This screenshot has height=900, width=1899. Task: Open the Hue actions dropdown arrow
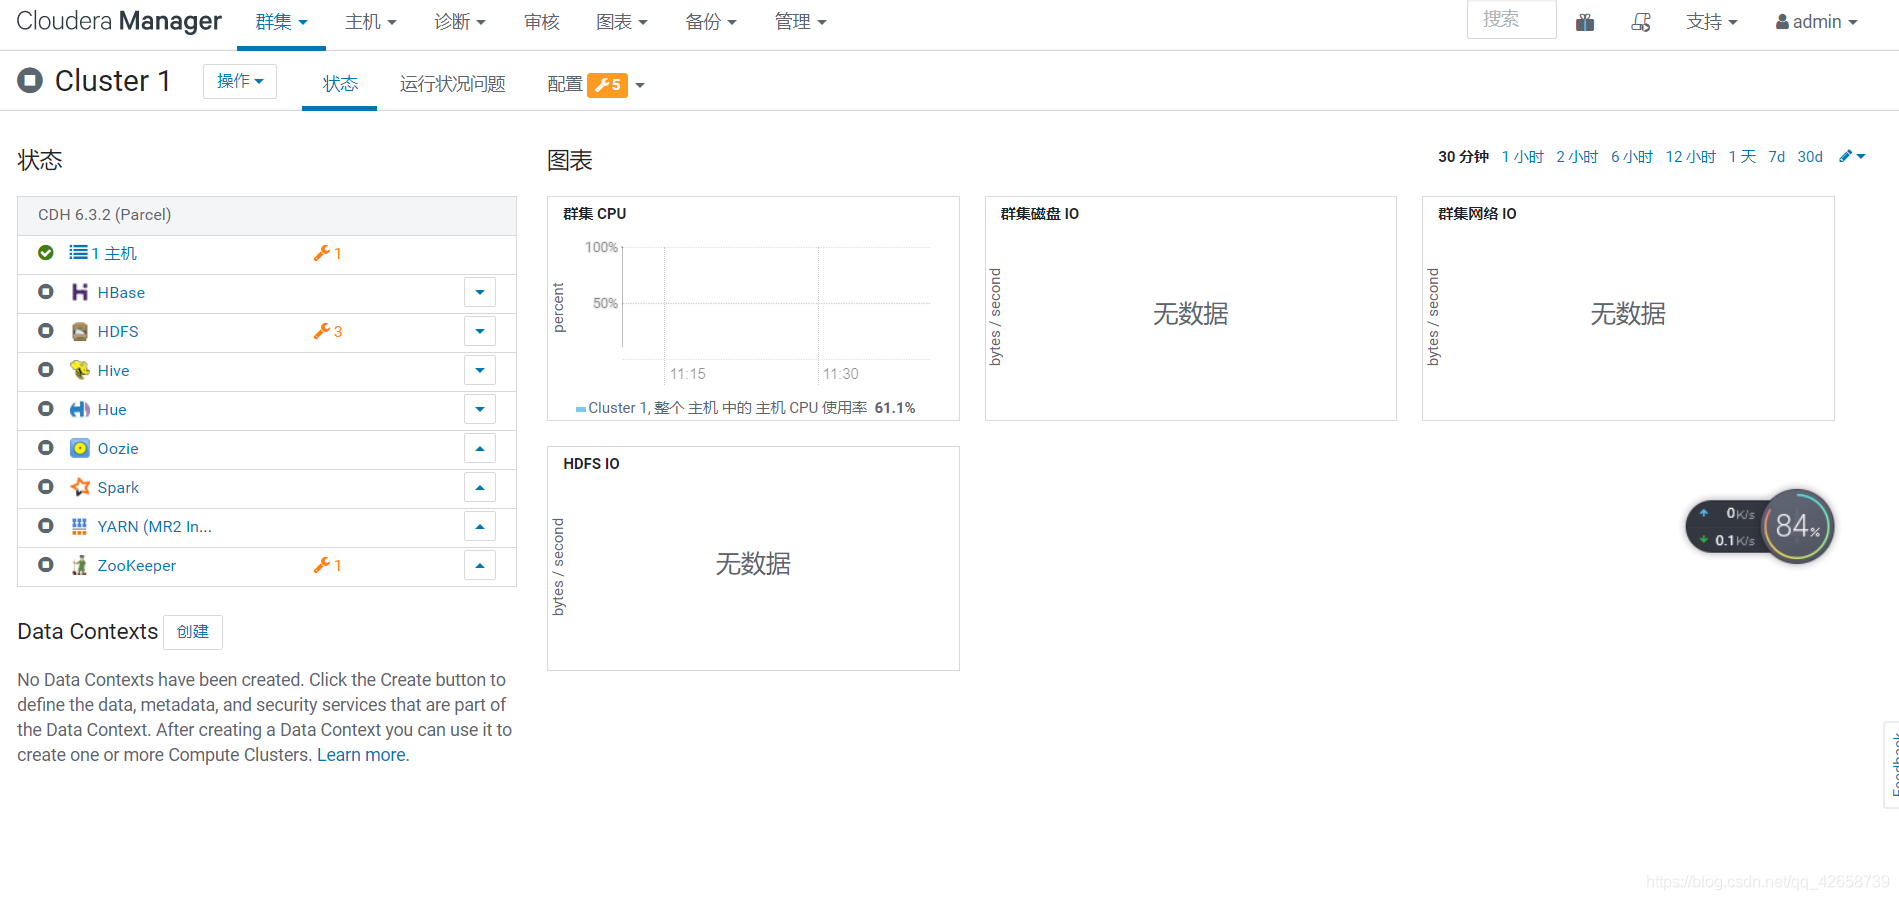480,409
